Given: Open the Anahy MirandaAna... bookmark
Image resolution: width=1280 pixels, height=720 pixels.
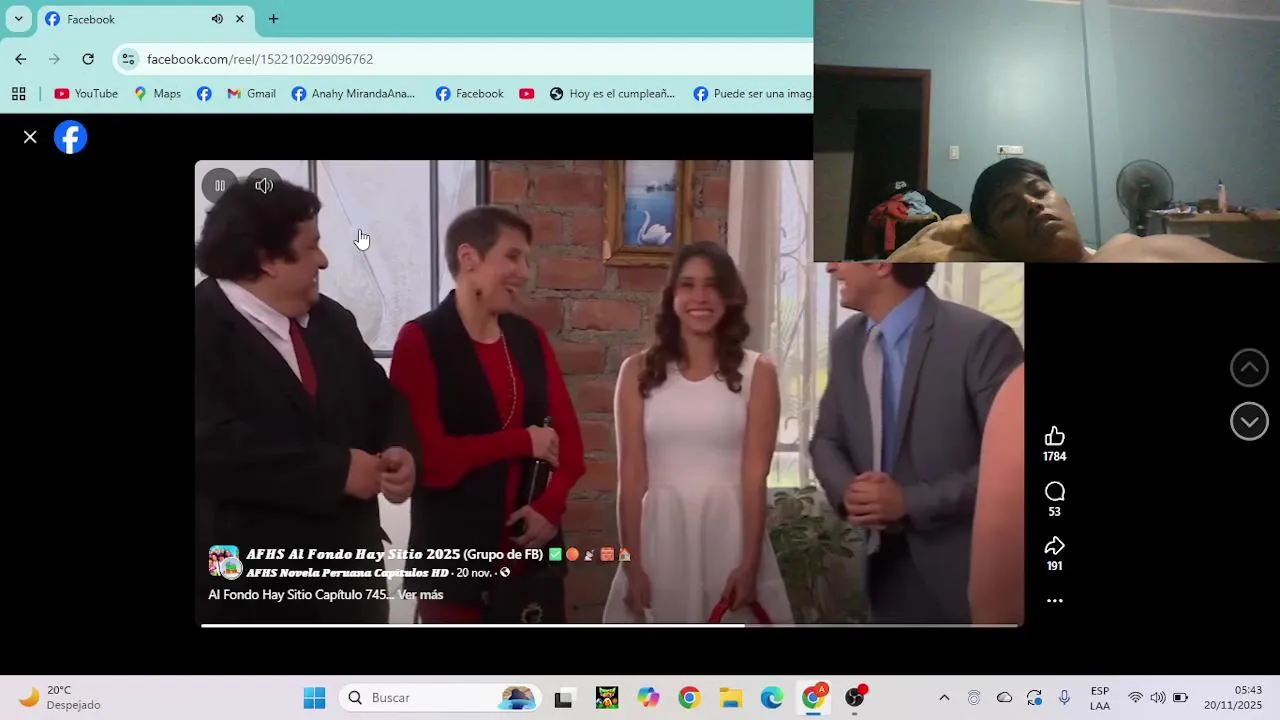Looking at the screenshot, I should click(x=353, y=94).
